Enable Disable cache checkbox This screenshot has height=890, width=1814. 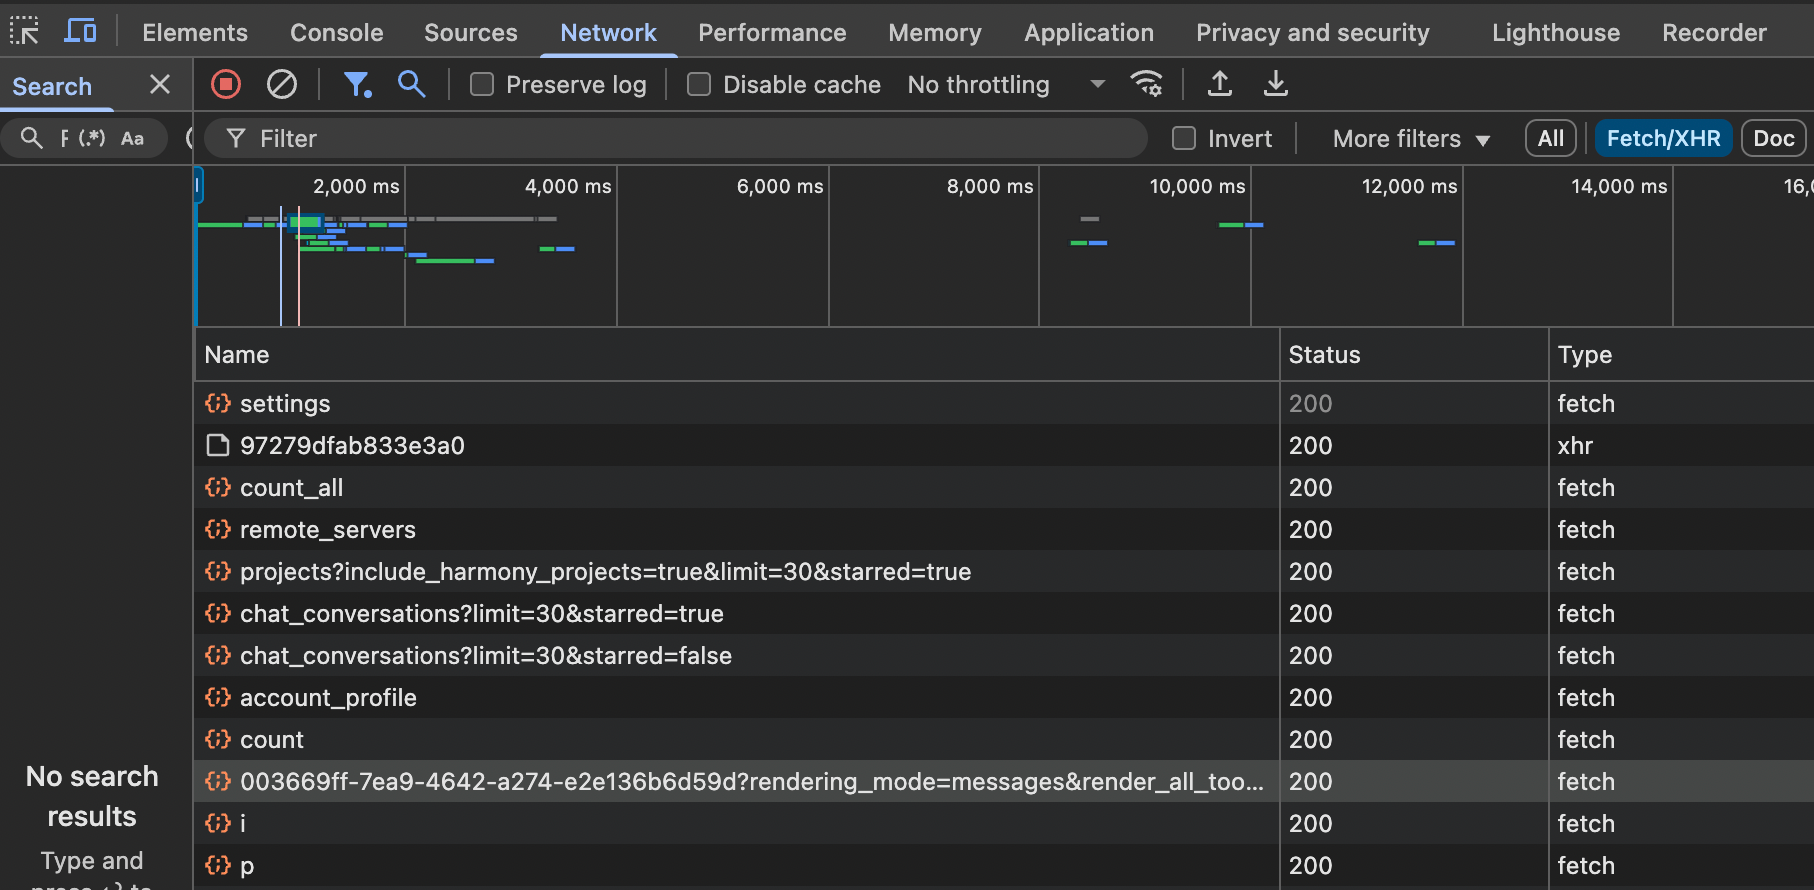[x=699, y=85]
